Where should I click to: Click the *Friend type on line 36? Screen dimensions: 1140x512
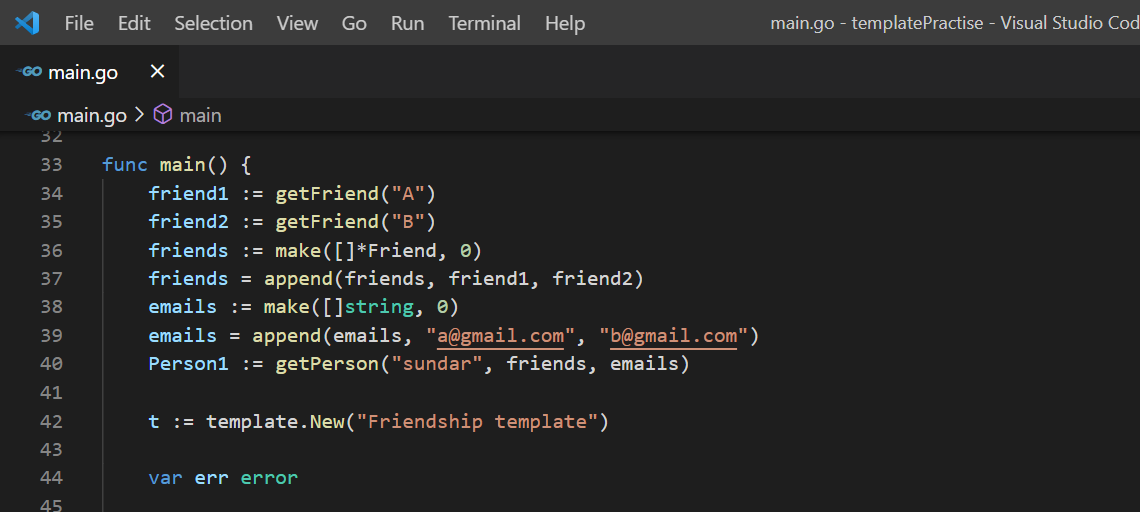click(396, 251)
